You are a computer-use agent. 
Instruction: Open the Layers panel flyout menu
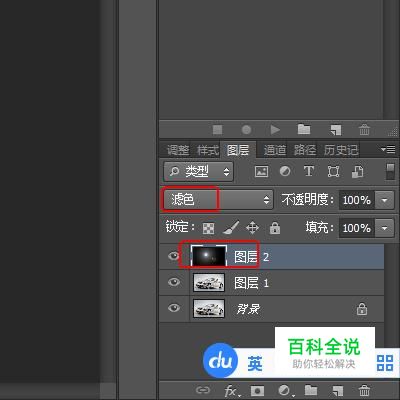pos(388,149)
